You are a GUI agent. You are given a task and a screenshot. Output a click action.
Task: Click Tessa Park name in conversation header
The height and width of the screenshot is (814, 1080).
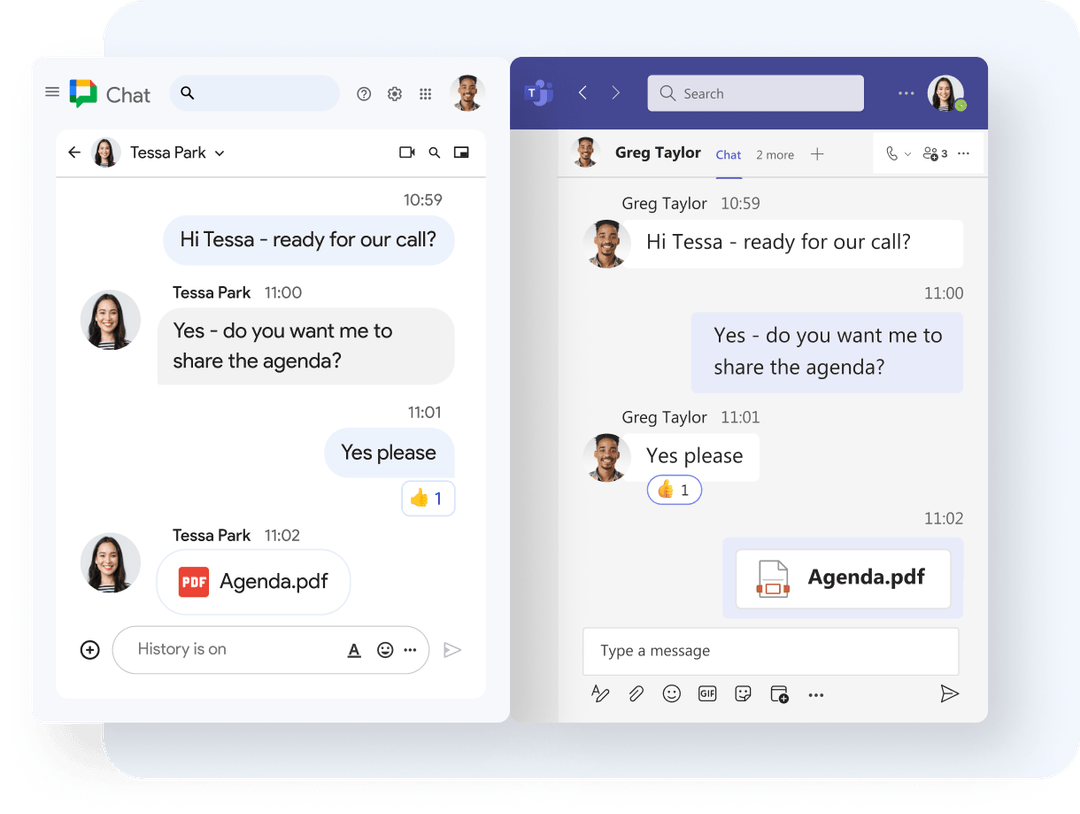[x=168, y=153]
